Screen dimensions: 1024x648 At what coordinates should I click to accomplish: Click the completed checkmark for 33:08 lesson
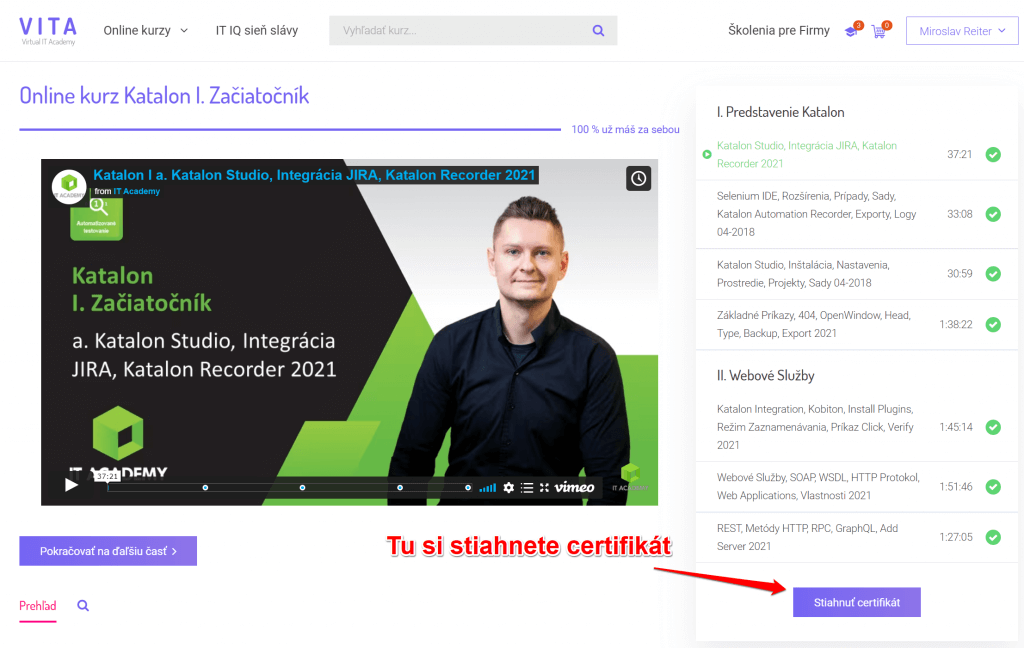pyautogui.click(x=993, y=214)
